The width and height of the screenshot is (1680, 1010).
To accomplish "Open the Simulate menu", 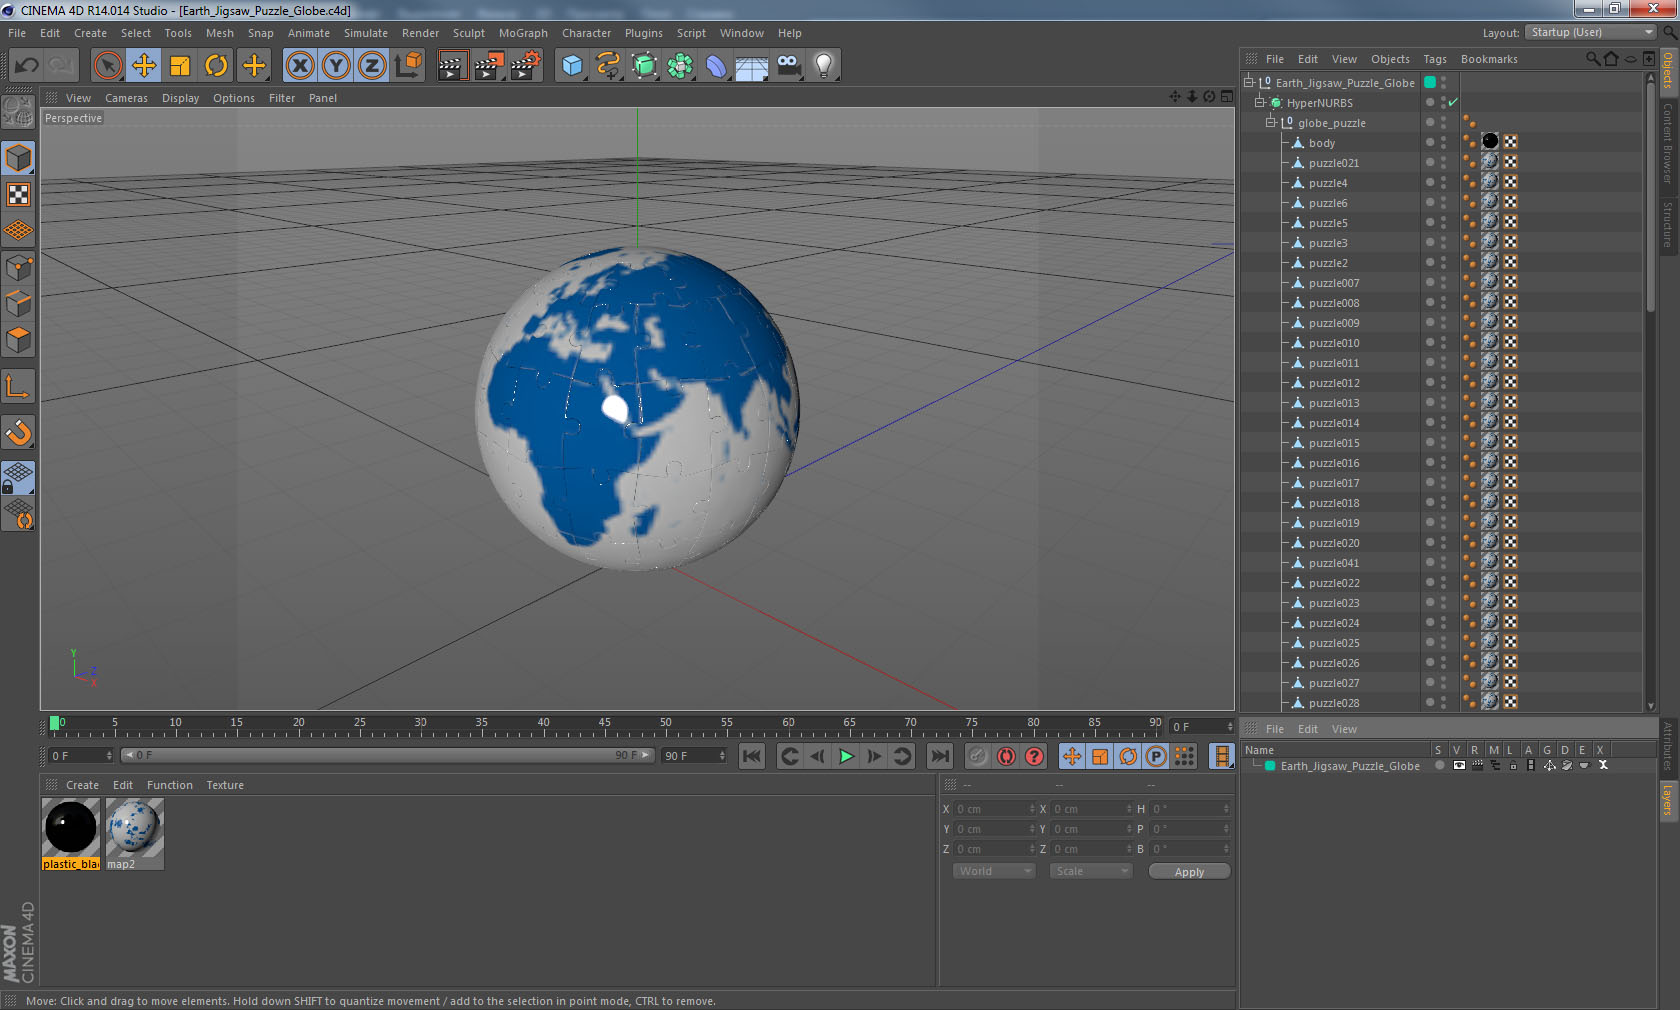I will coord(366,33).
